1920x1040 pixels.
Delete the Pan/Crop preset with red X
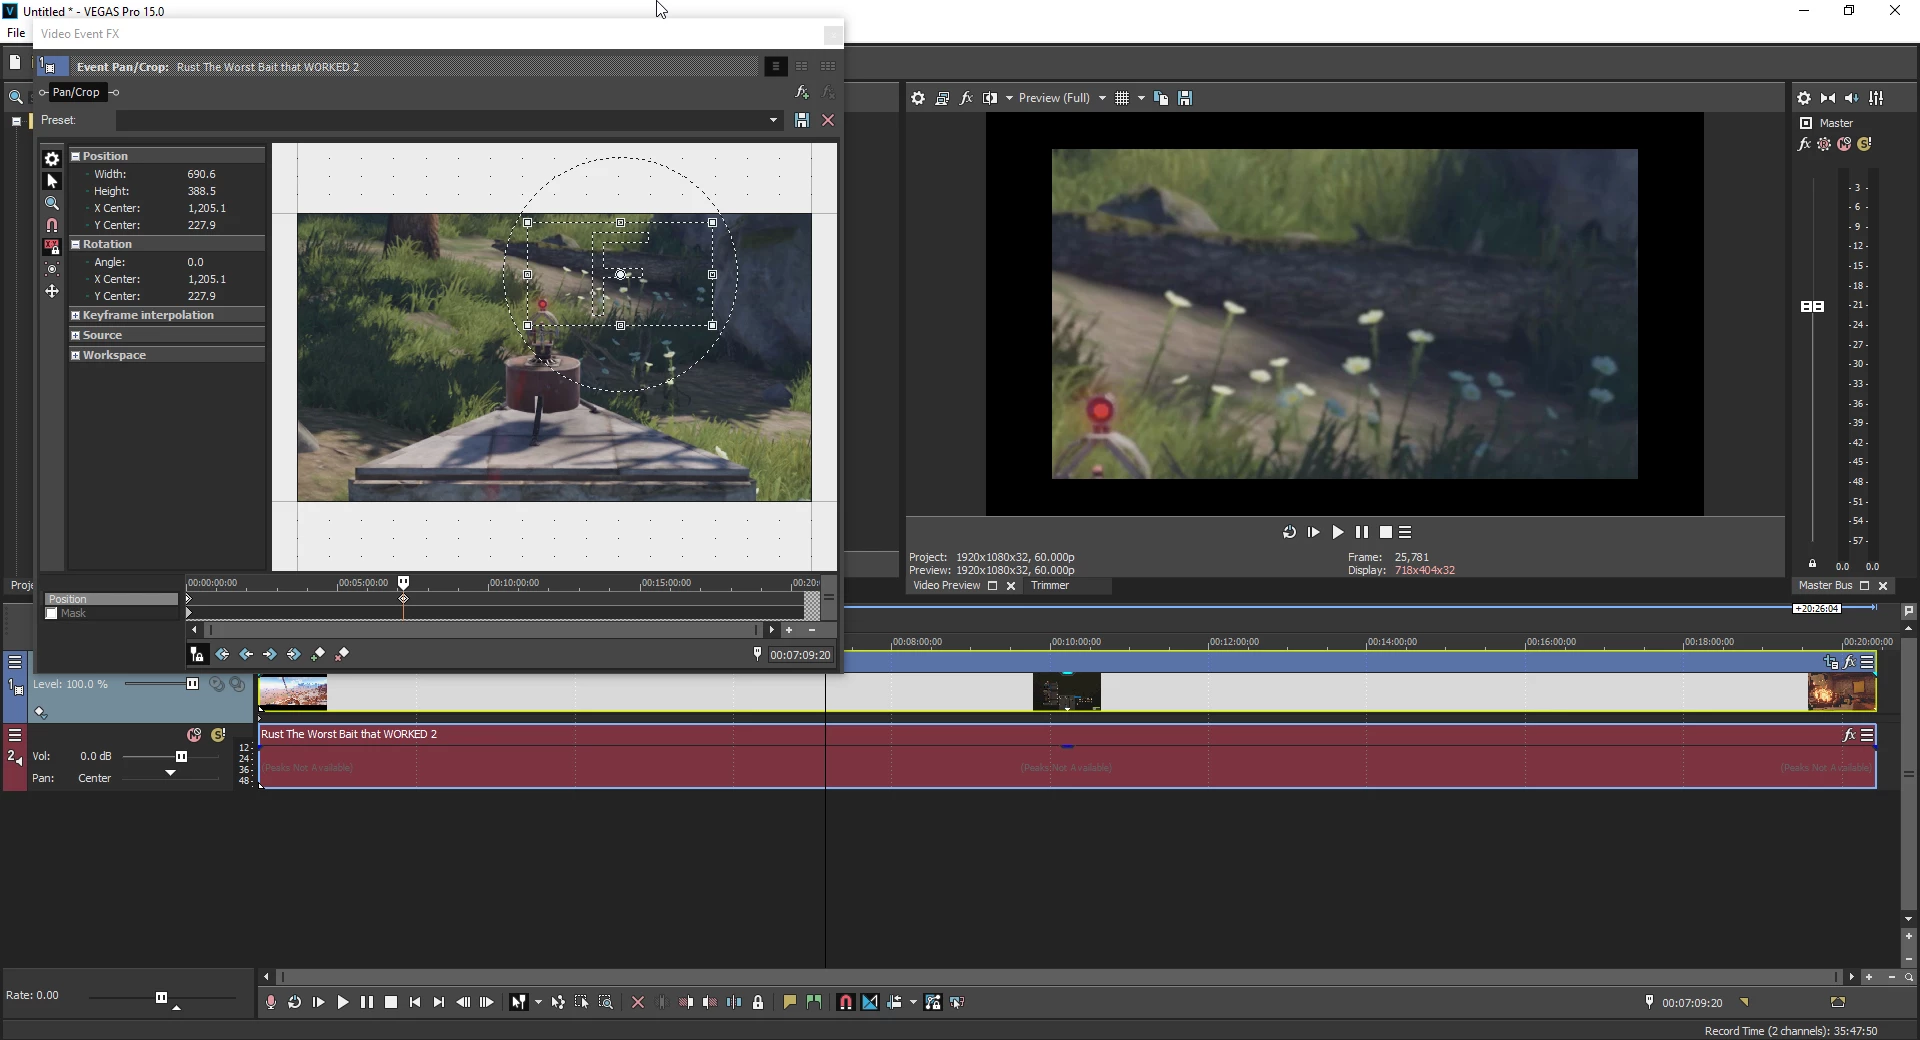click(x=828, y=120)
